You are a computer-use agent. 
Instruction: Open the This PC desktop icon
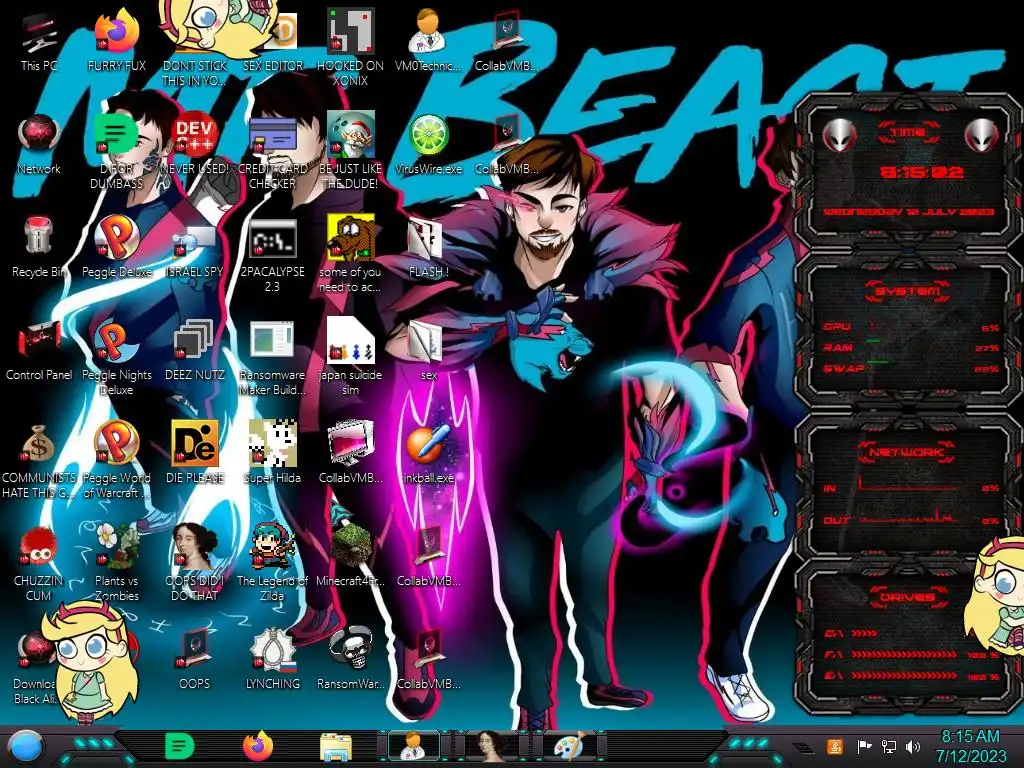coord(39,42)
